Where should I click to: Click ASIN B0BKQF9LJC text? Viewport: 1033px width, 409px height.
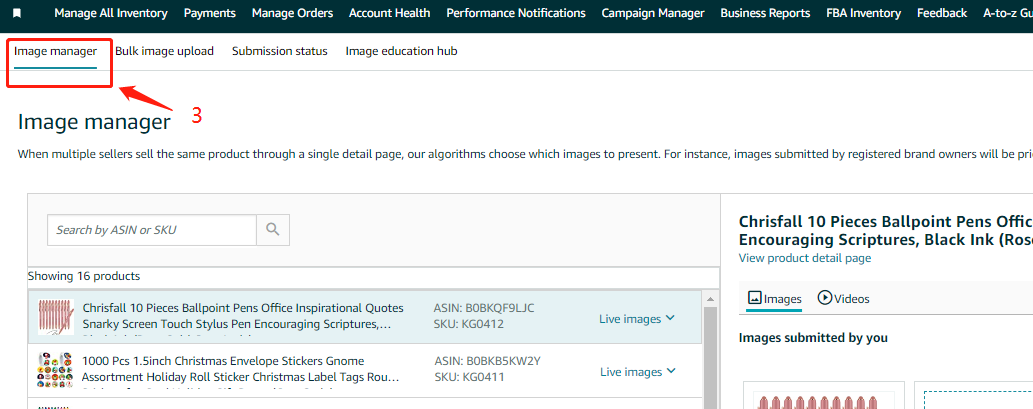coord(484,308)
